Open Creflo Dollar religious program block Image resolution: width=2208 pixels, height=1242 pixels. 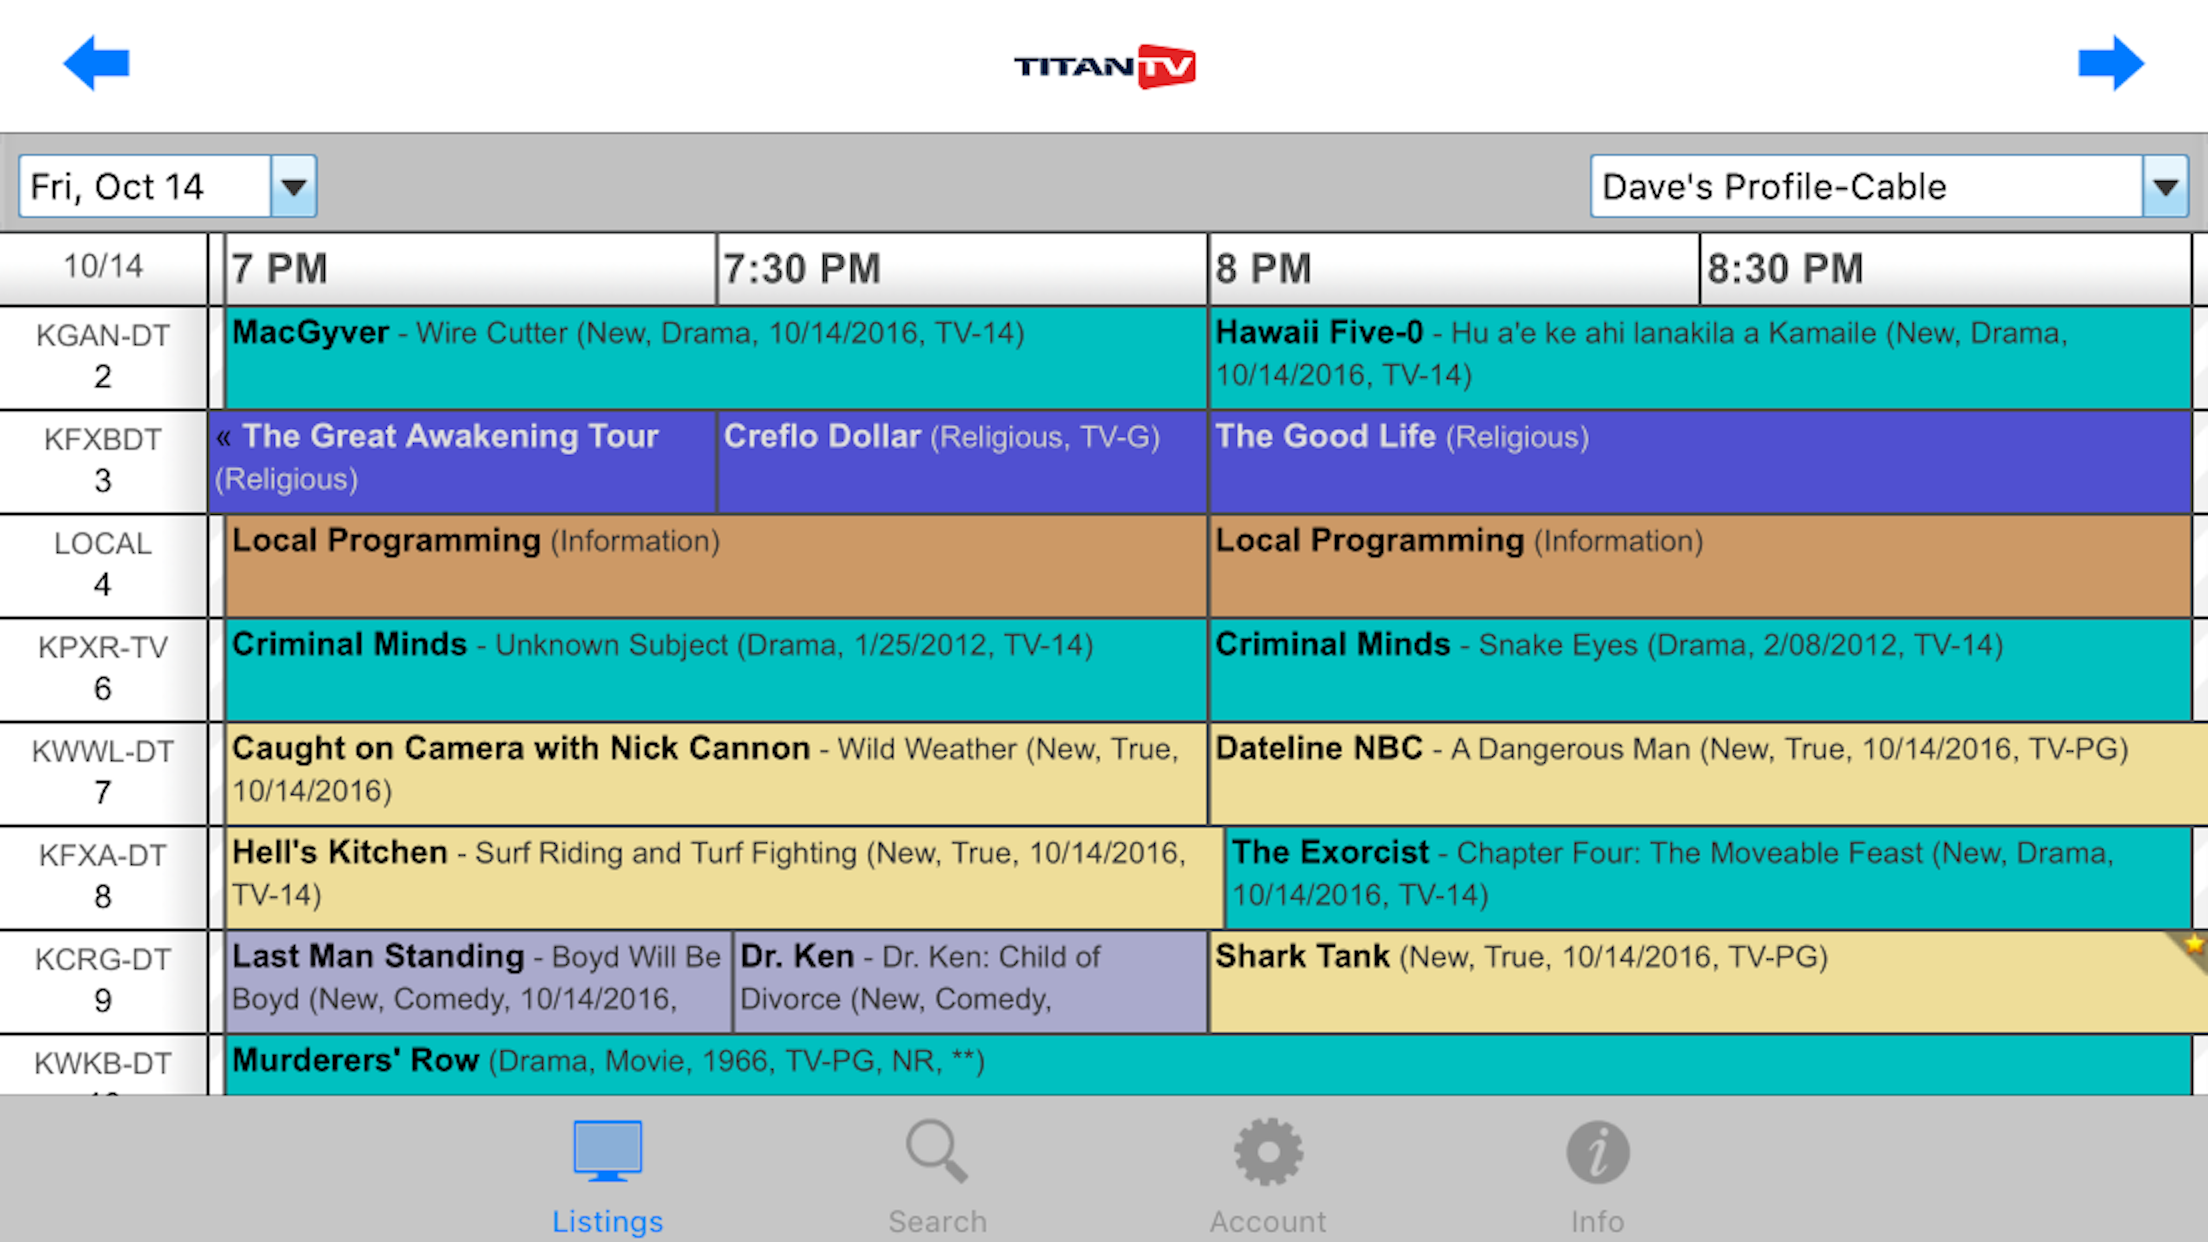pos(961,461)
